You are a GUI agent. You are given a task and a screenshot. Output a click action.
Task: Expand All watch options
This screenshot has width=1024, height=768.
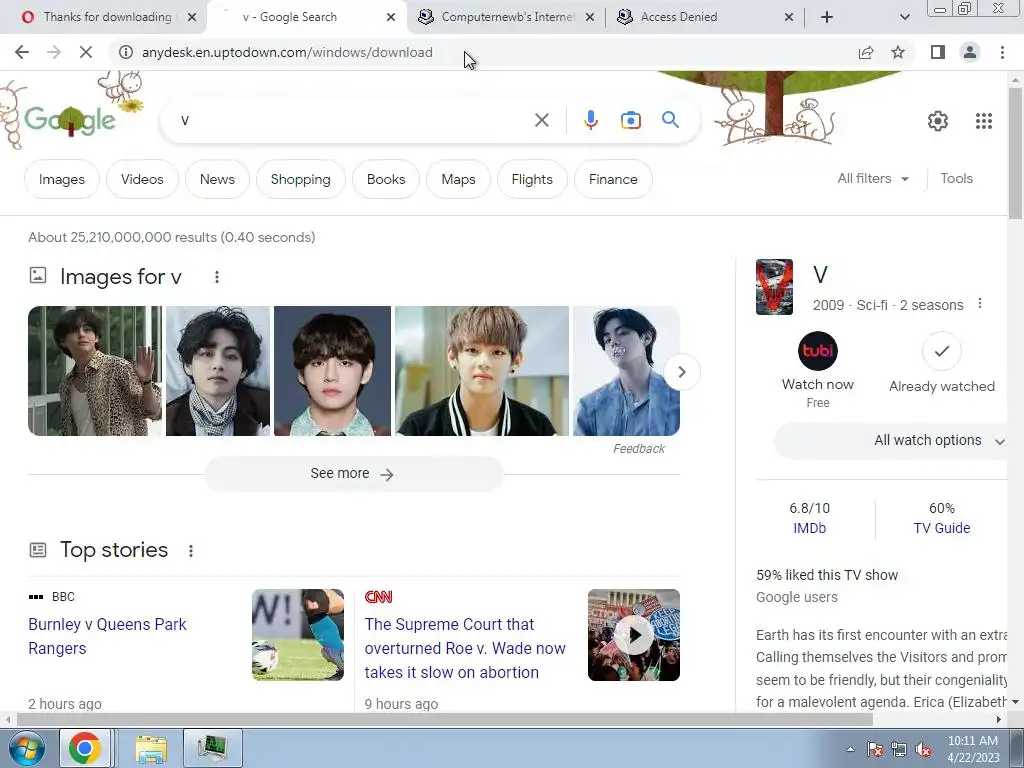891,440
